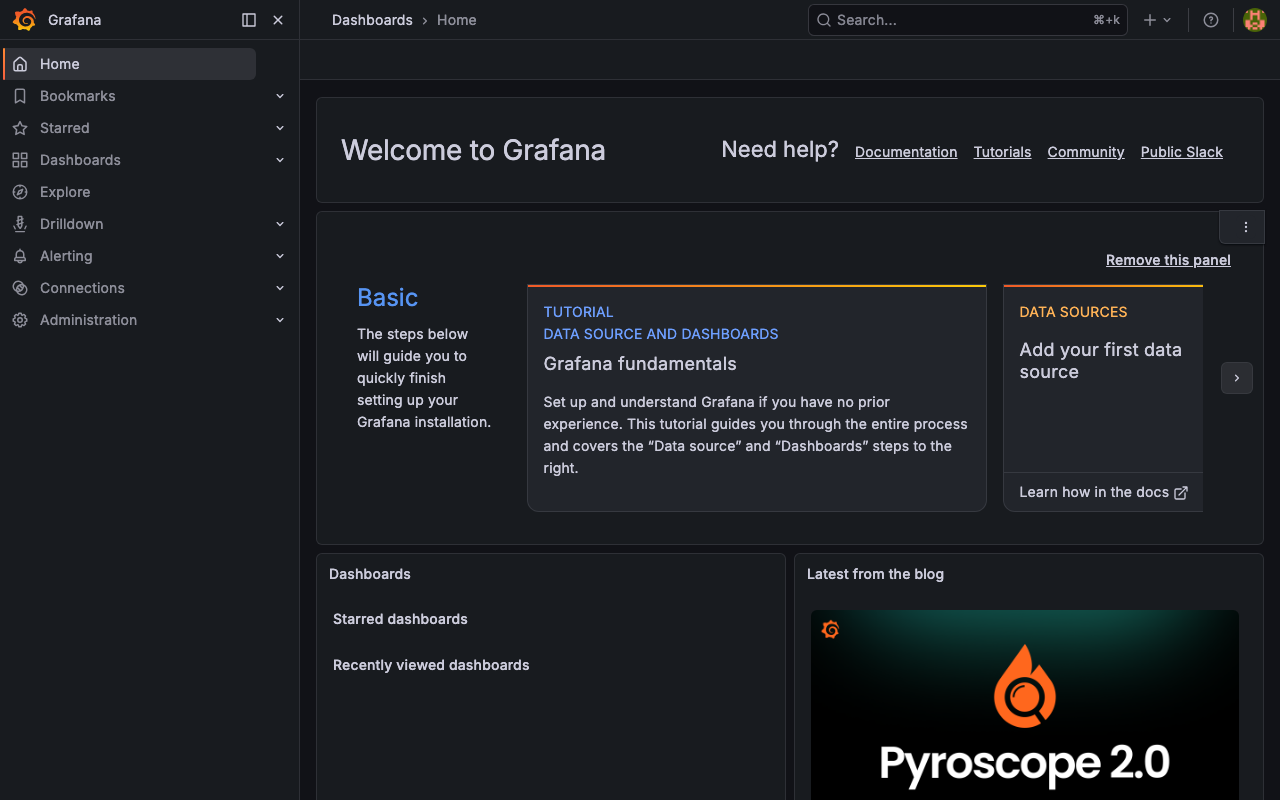Click the Home breadcrumb
Viewport: 1280px width, 800px height.
click(x=456, y=20)
